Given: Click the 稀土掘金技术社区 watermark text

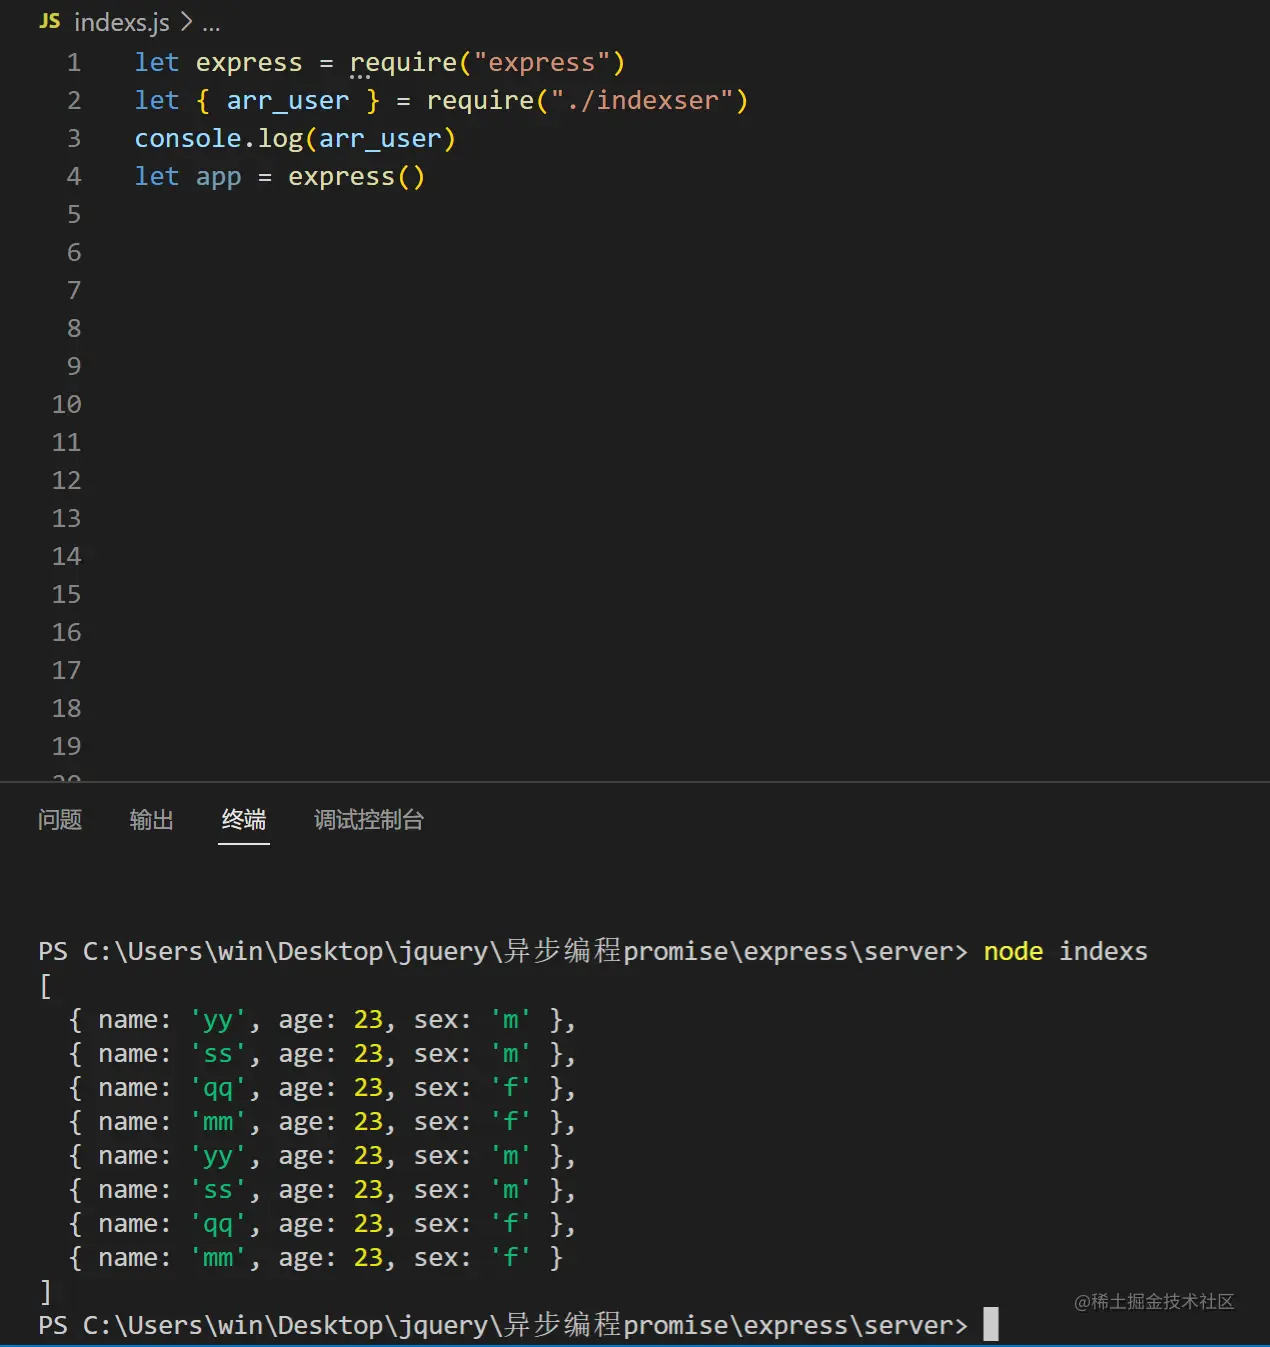Looking at the screenshot, I should [1154, 1301].
